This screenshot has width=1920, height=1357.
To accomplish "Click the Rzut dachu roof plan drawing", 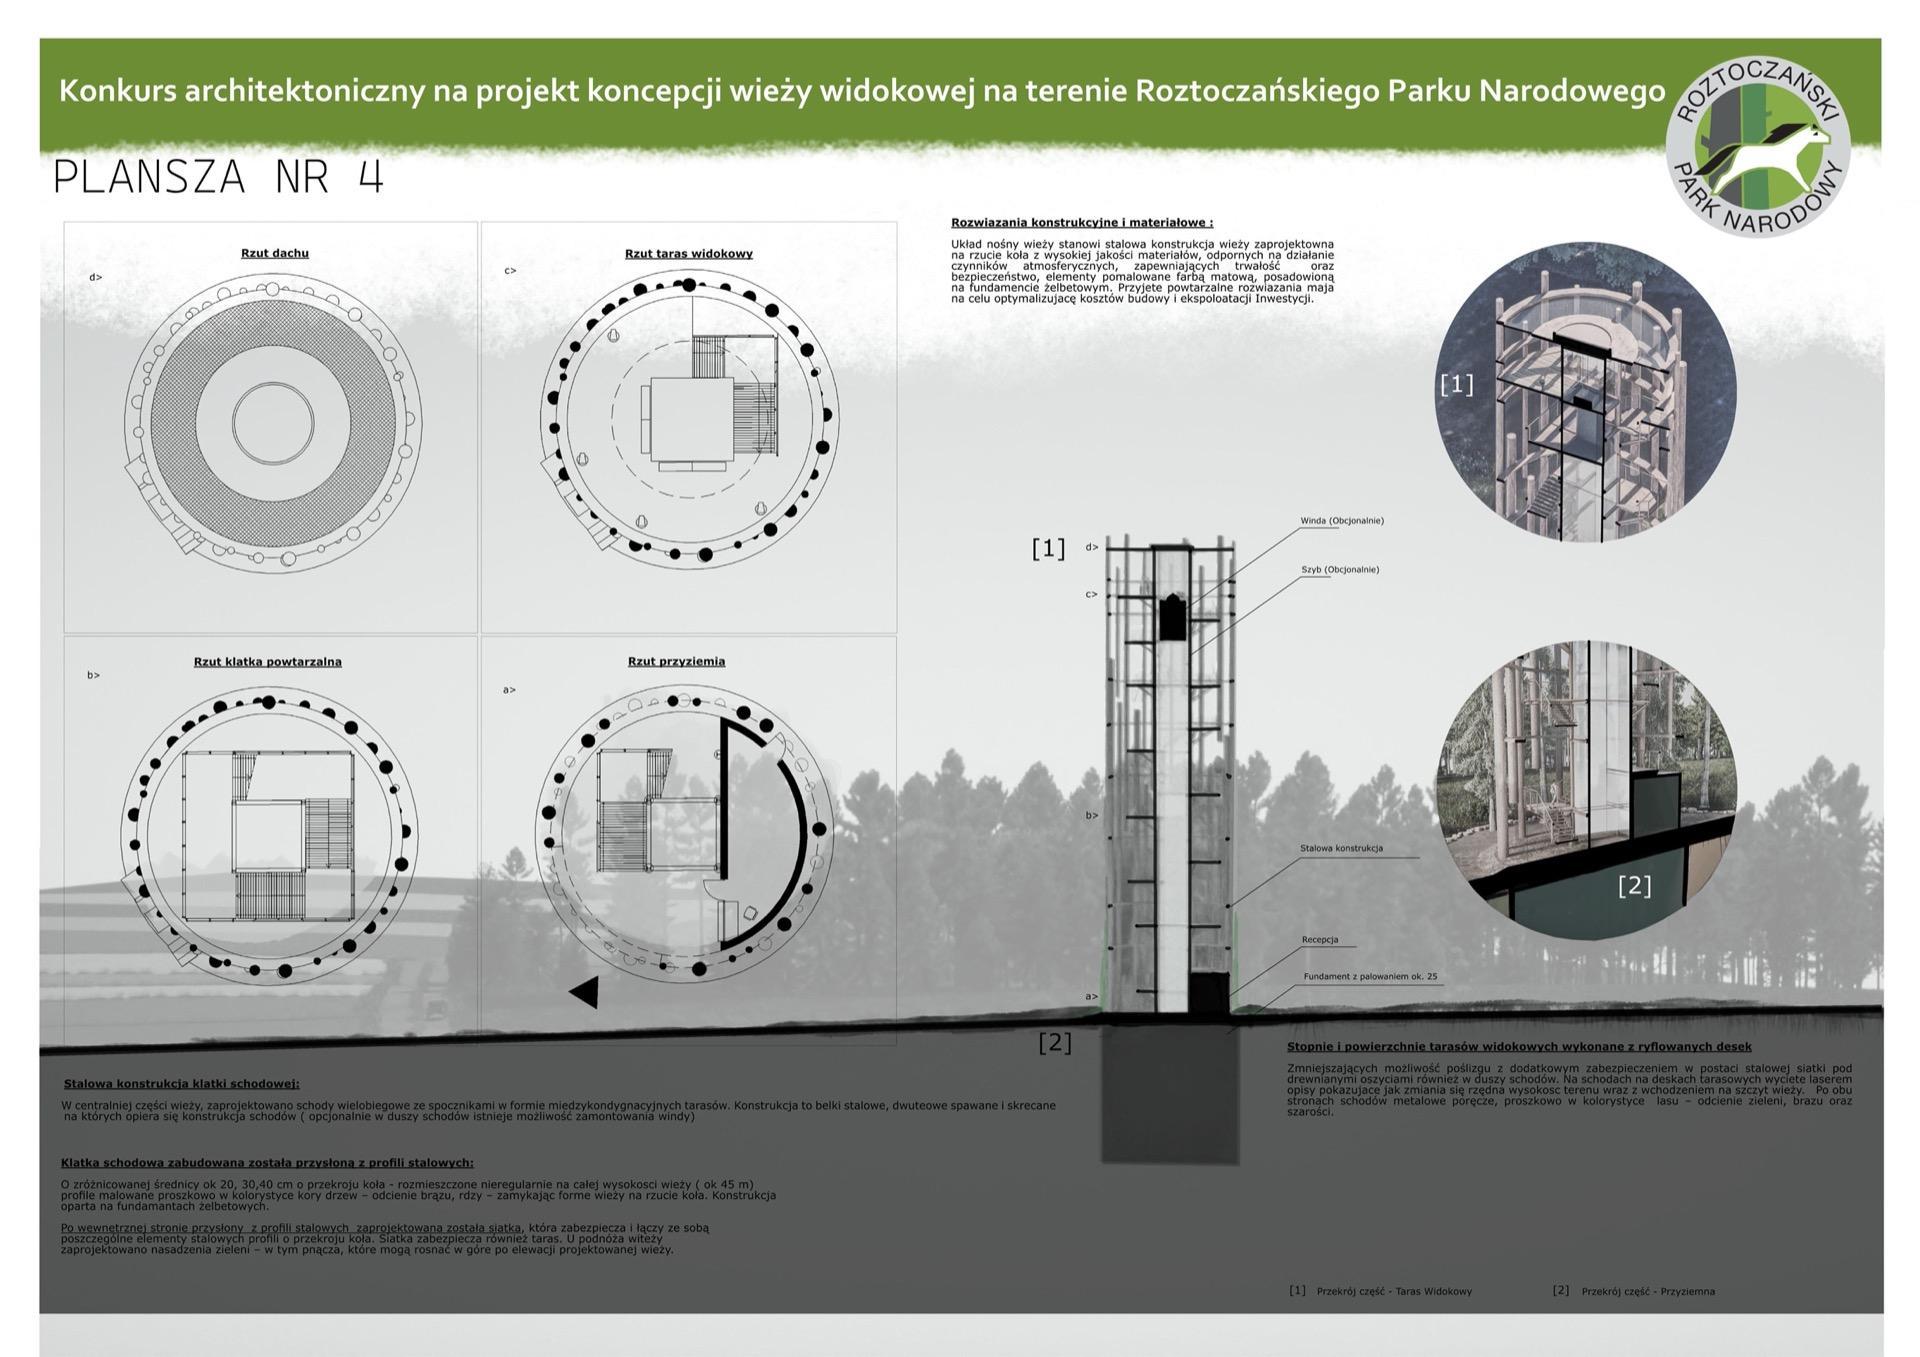I will pos(273,422).
